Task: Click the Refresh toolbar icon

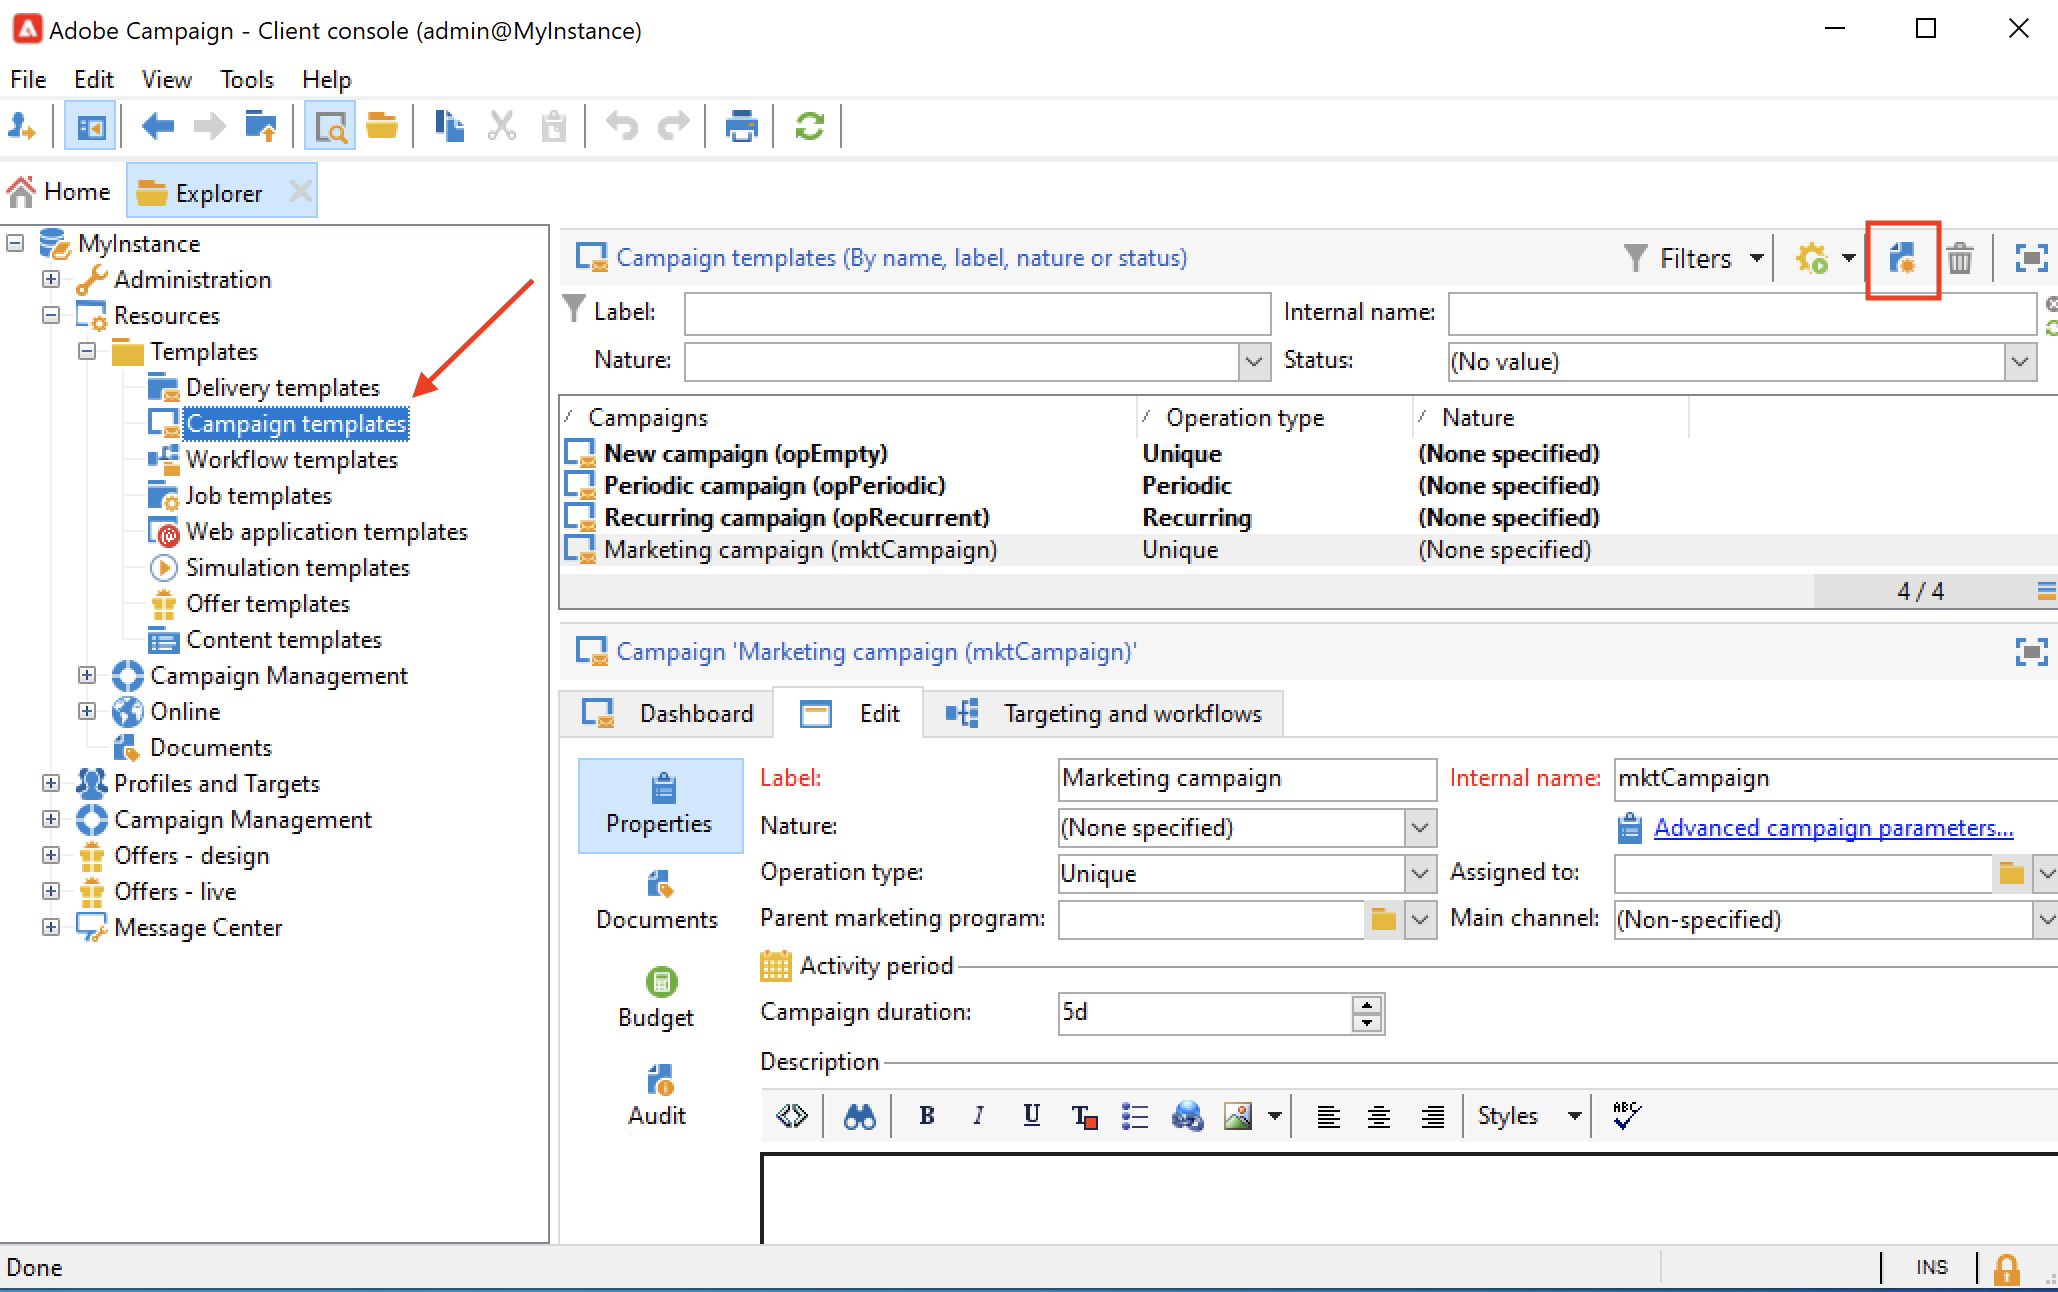Action: 809,127
